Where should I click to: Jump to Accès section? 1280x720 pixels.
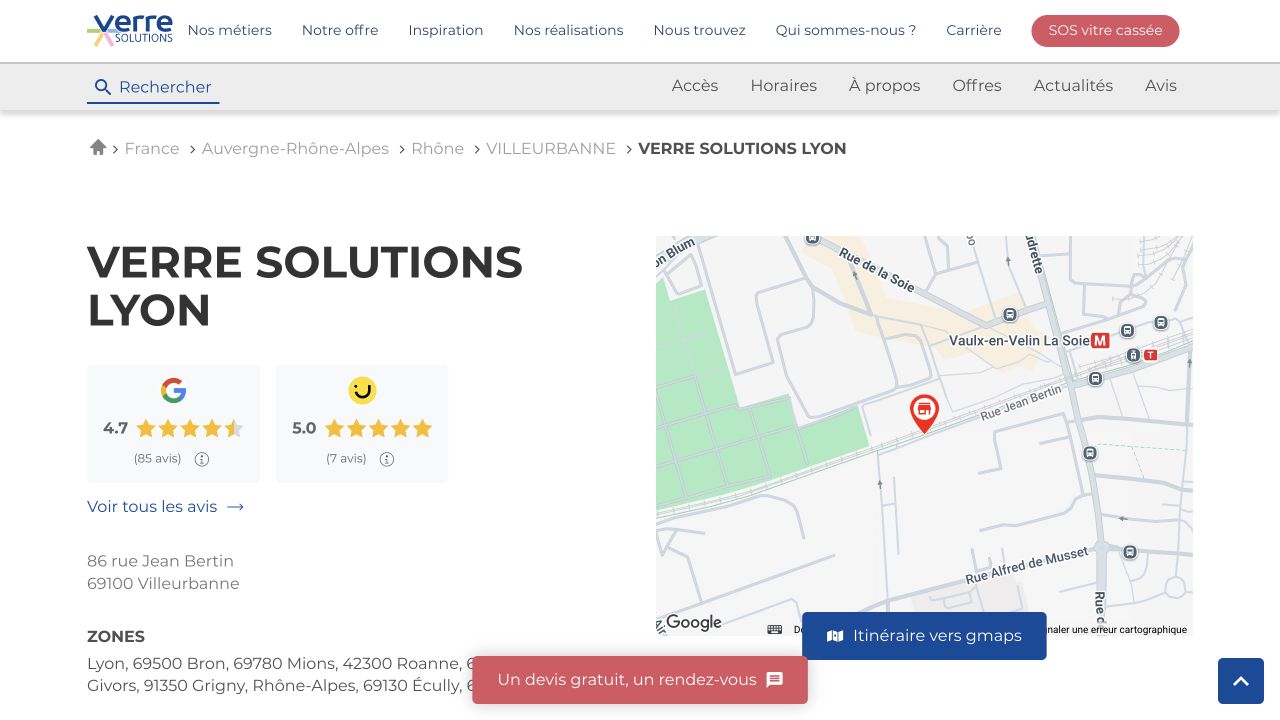695,86
